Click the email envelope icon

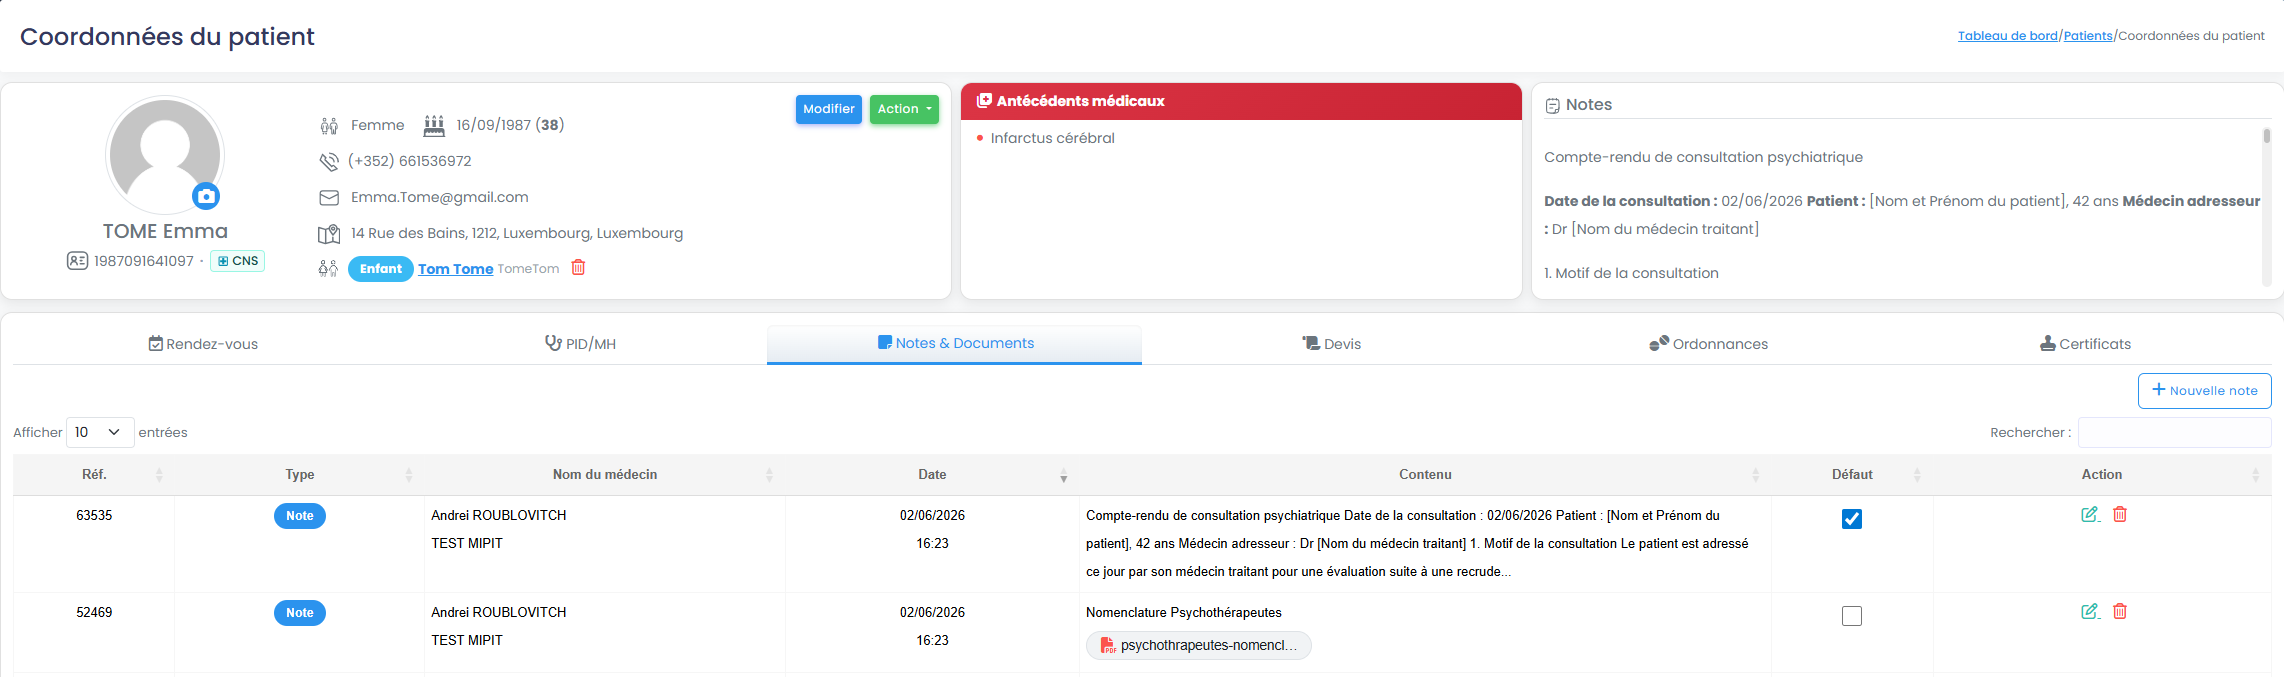[x=329, y=198]
